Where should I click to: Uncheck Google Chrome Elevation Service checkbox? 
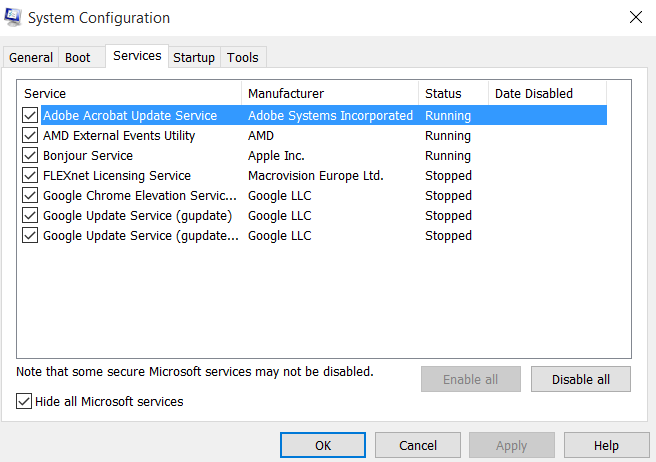[x=30, y=196]
